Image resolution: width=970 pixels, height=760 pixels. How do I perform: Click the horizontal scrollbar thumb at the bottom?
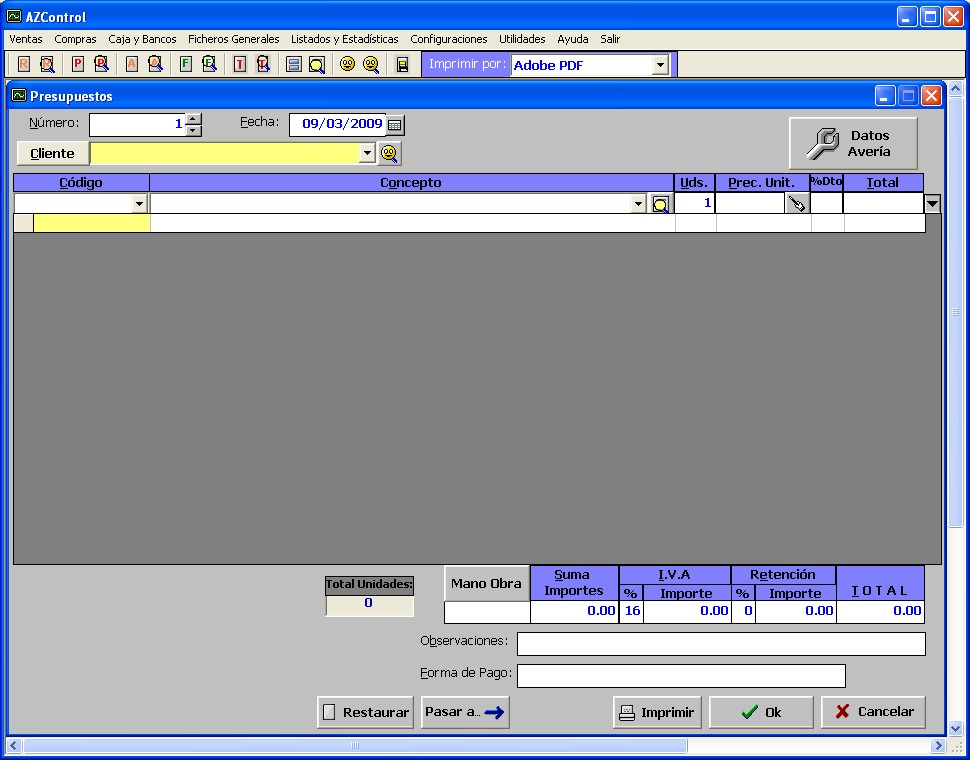pos(355,746)
